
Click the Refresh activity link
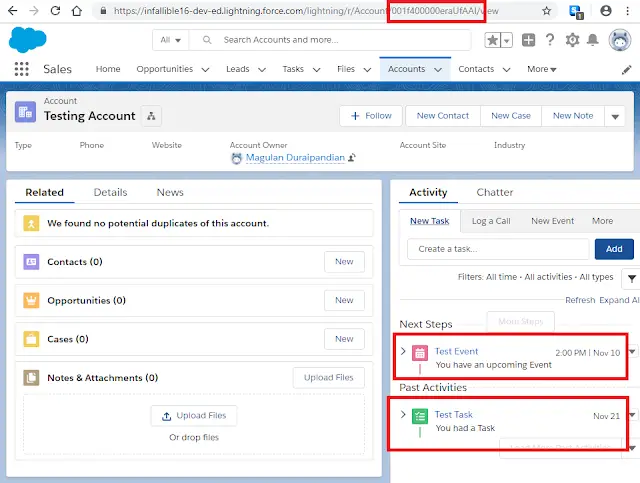[580, 300]
